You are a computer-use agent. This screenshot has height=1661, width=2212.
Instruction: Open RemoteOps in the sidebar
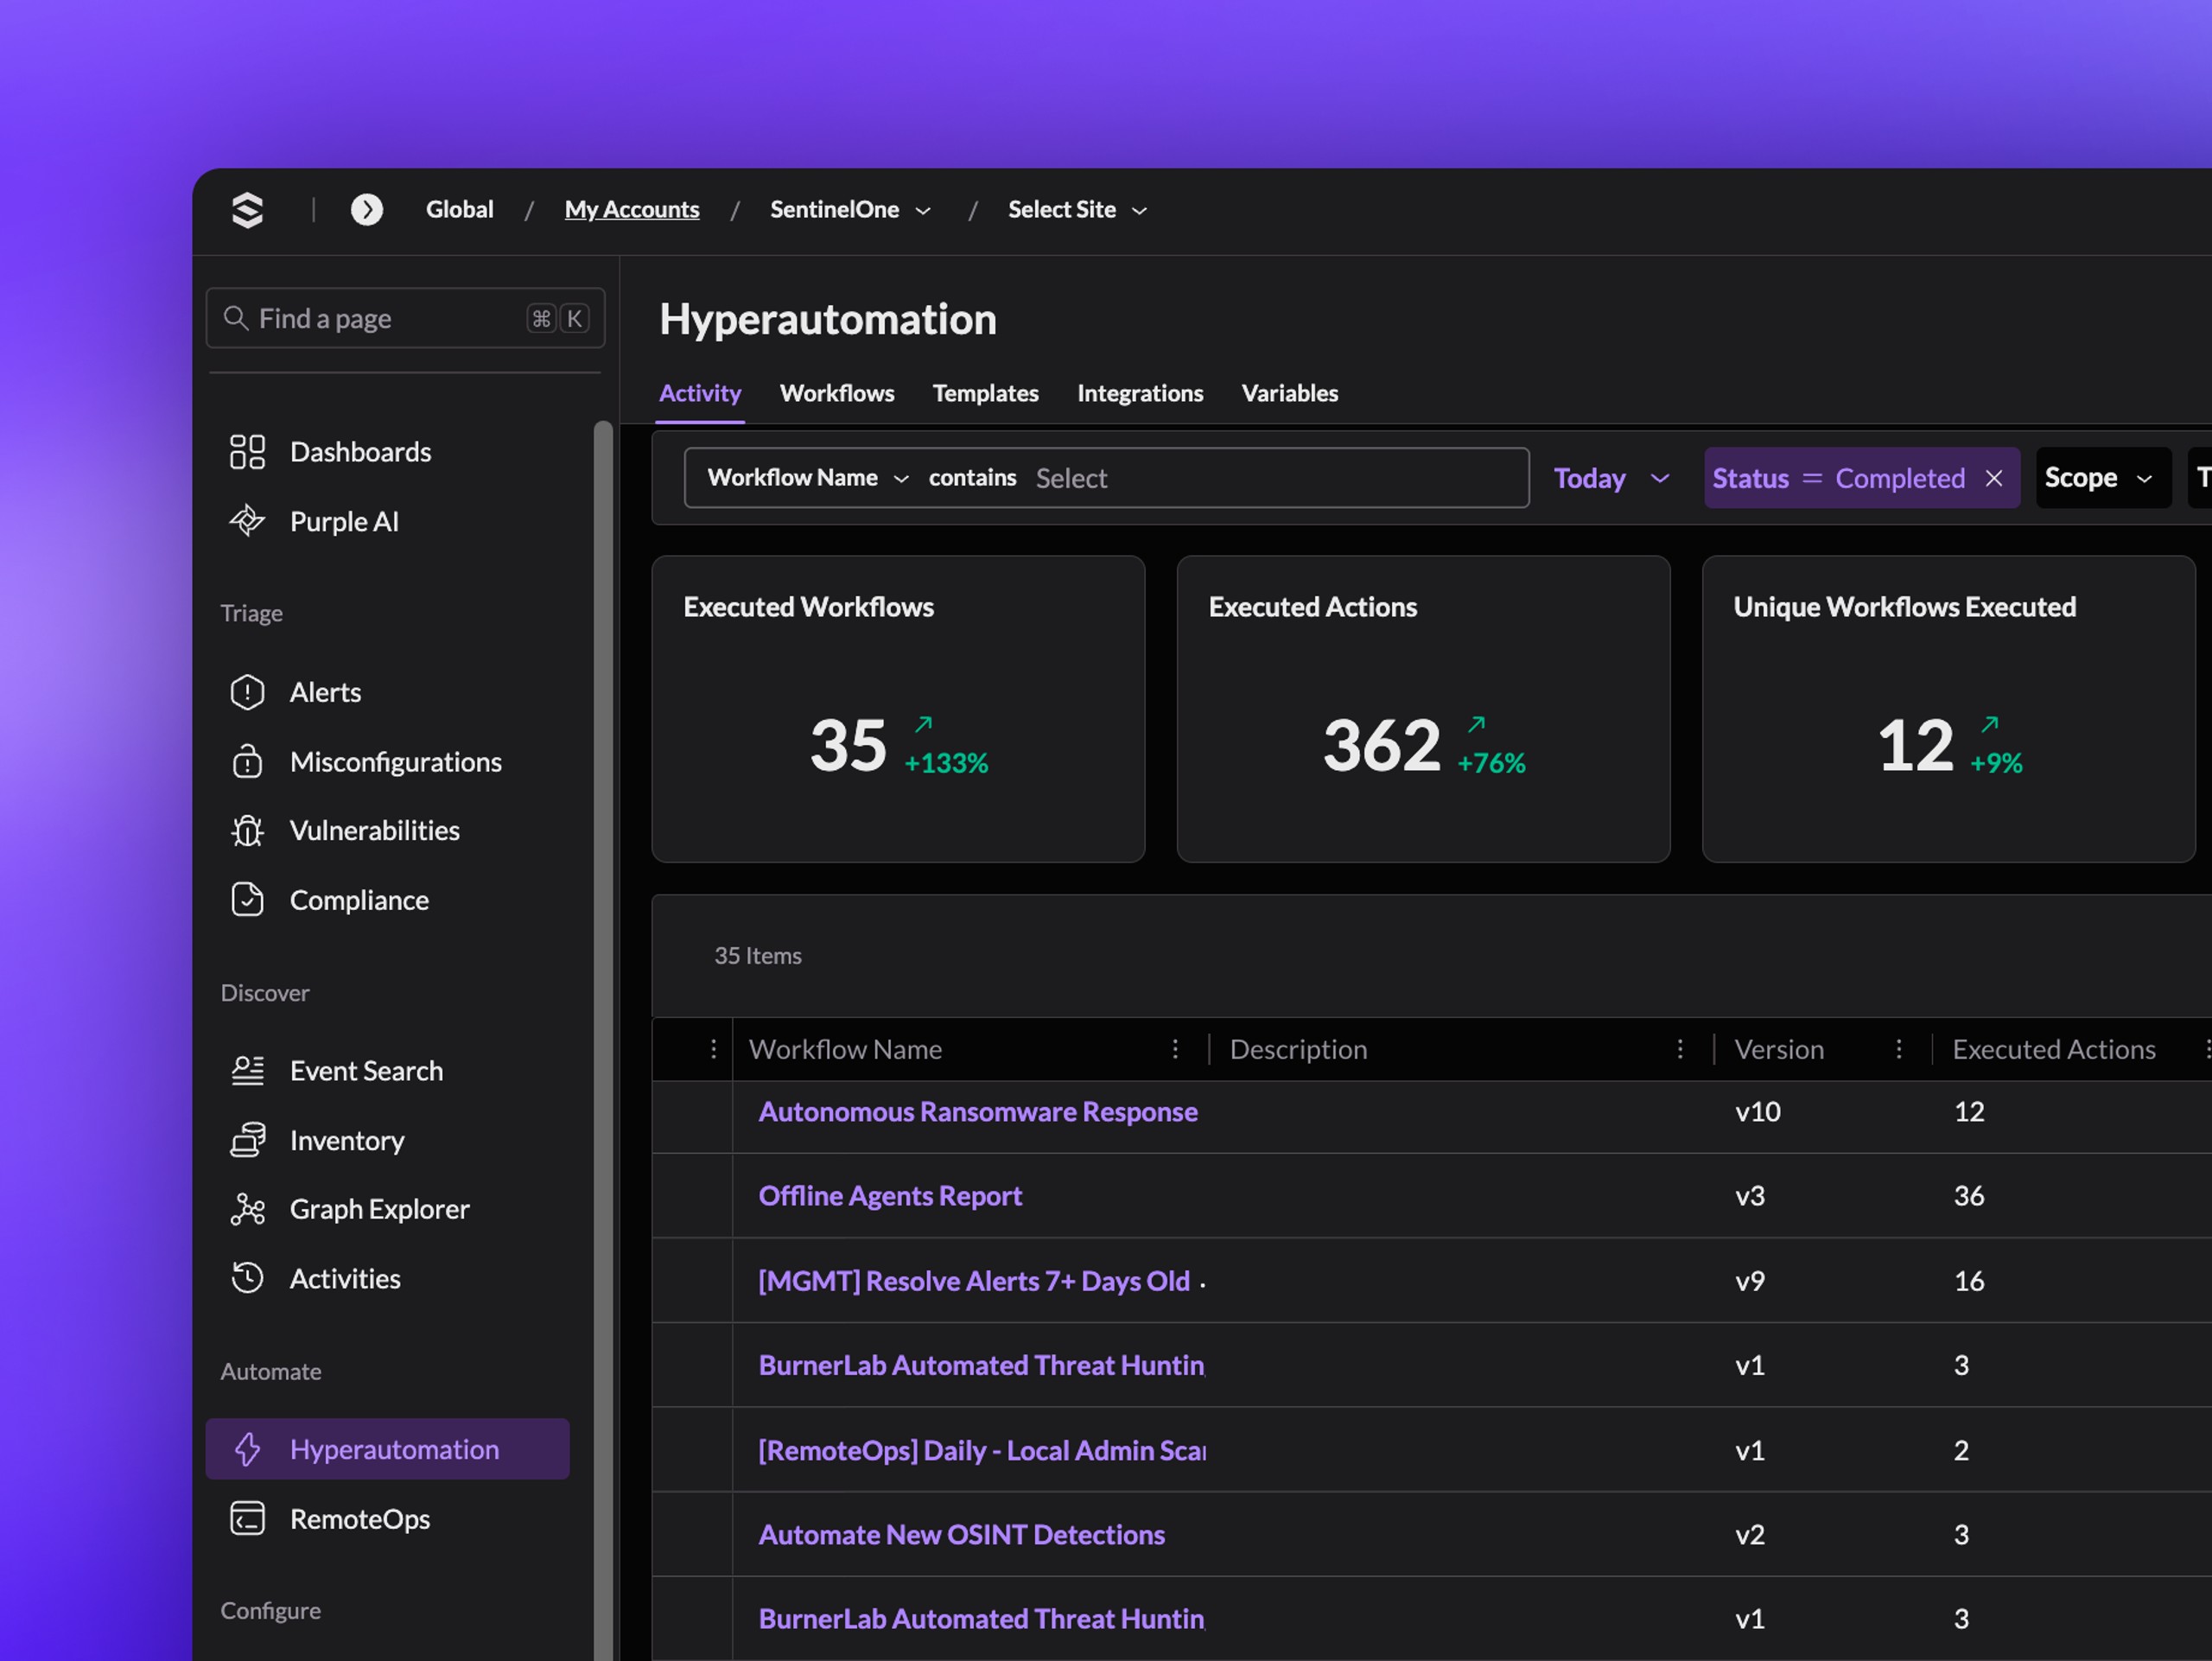click(x=360, y=1518)
